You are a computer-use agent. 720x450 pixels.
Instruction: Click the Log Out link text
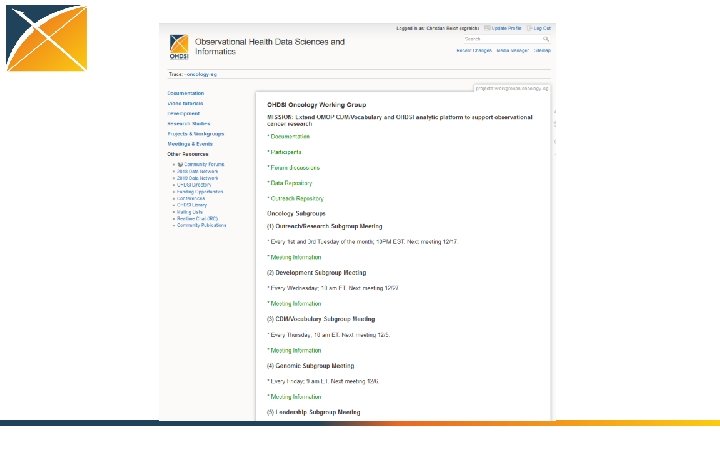(x=542, y=28)
